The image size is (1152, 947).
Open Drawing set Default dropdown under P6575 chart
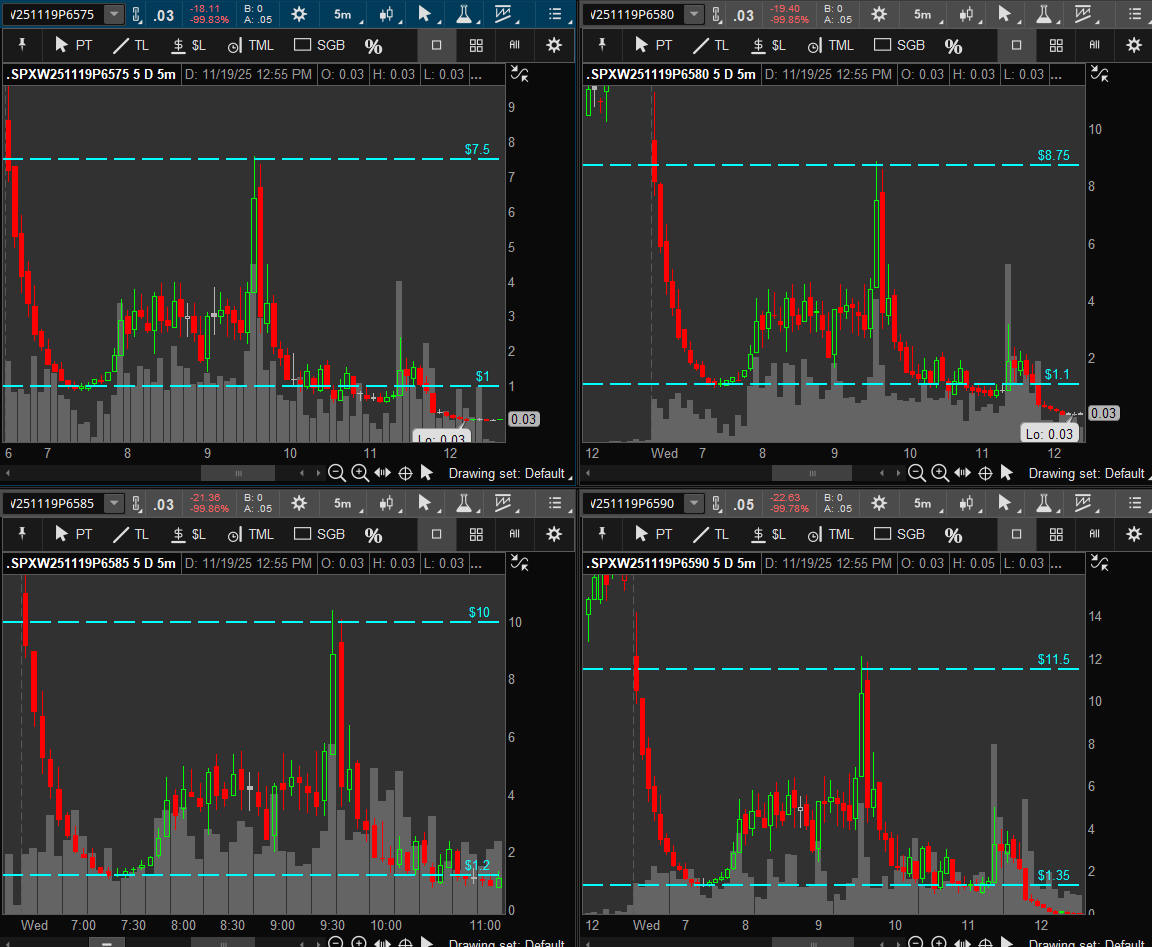click(x=507, y=473)
